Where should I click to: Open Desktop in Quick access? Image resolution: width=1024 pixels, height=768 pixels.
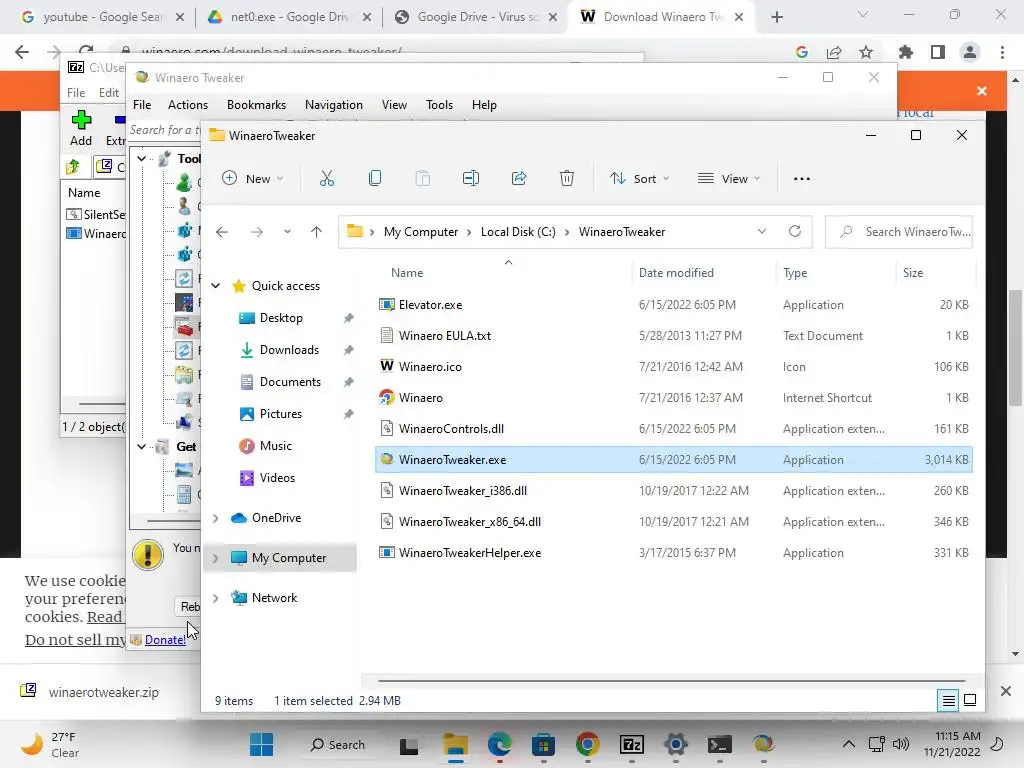(x=281, y=318)
